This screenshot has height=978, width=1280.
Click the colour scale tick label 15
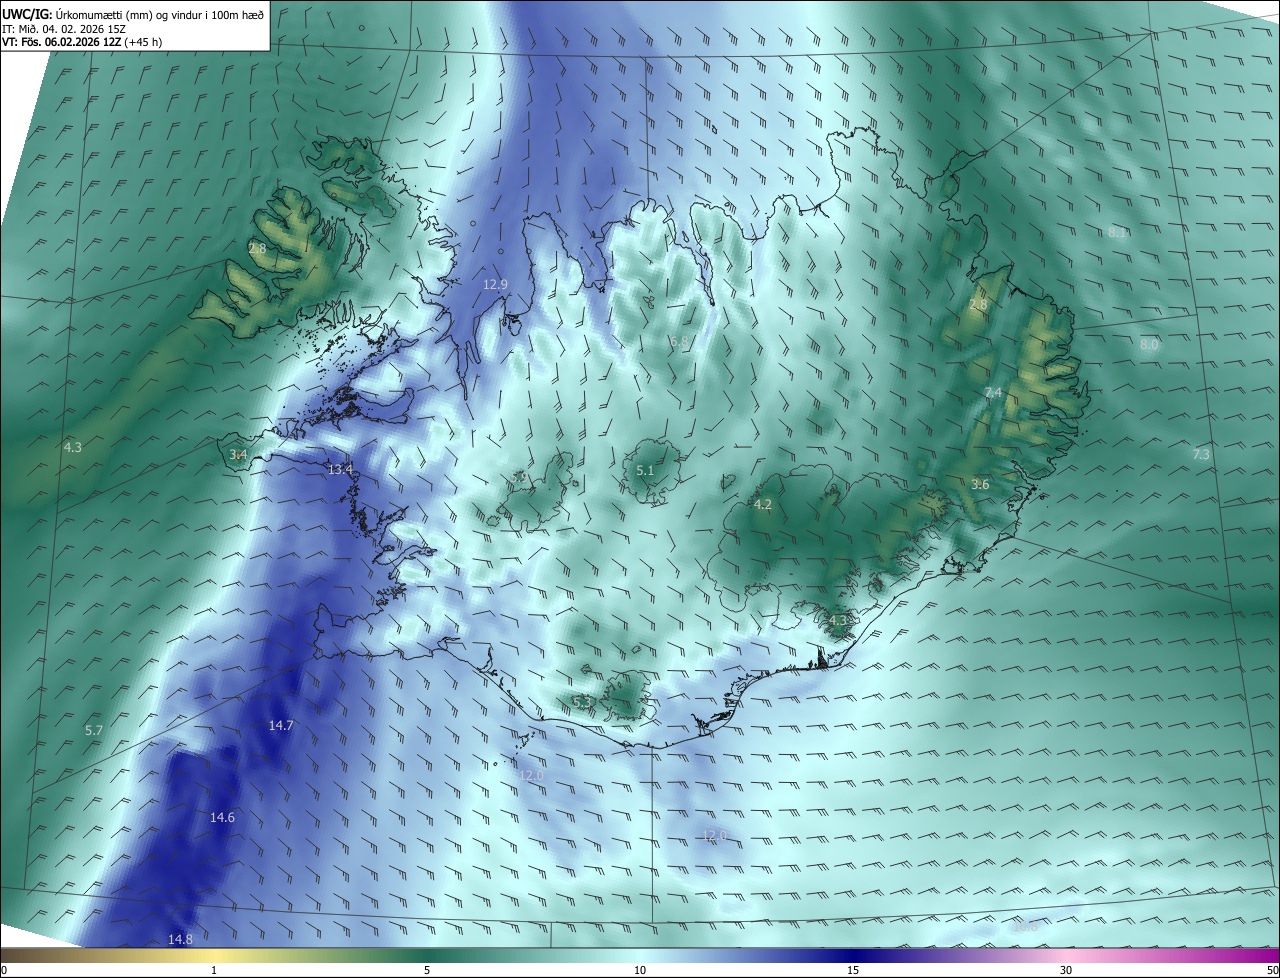853,971
